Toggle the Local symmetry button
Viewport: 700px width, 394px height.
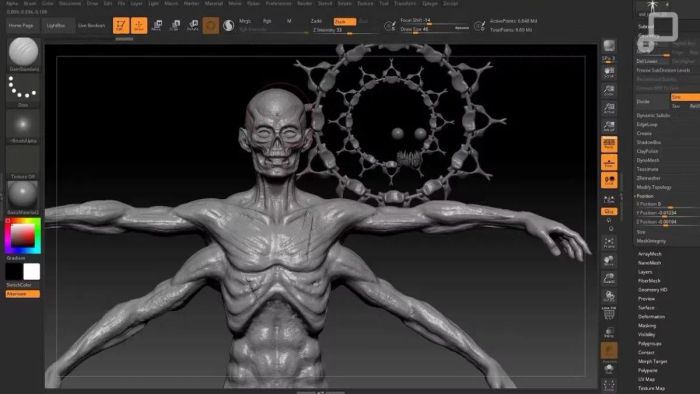pos(609,180)
